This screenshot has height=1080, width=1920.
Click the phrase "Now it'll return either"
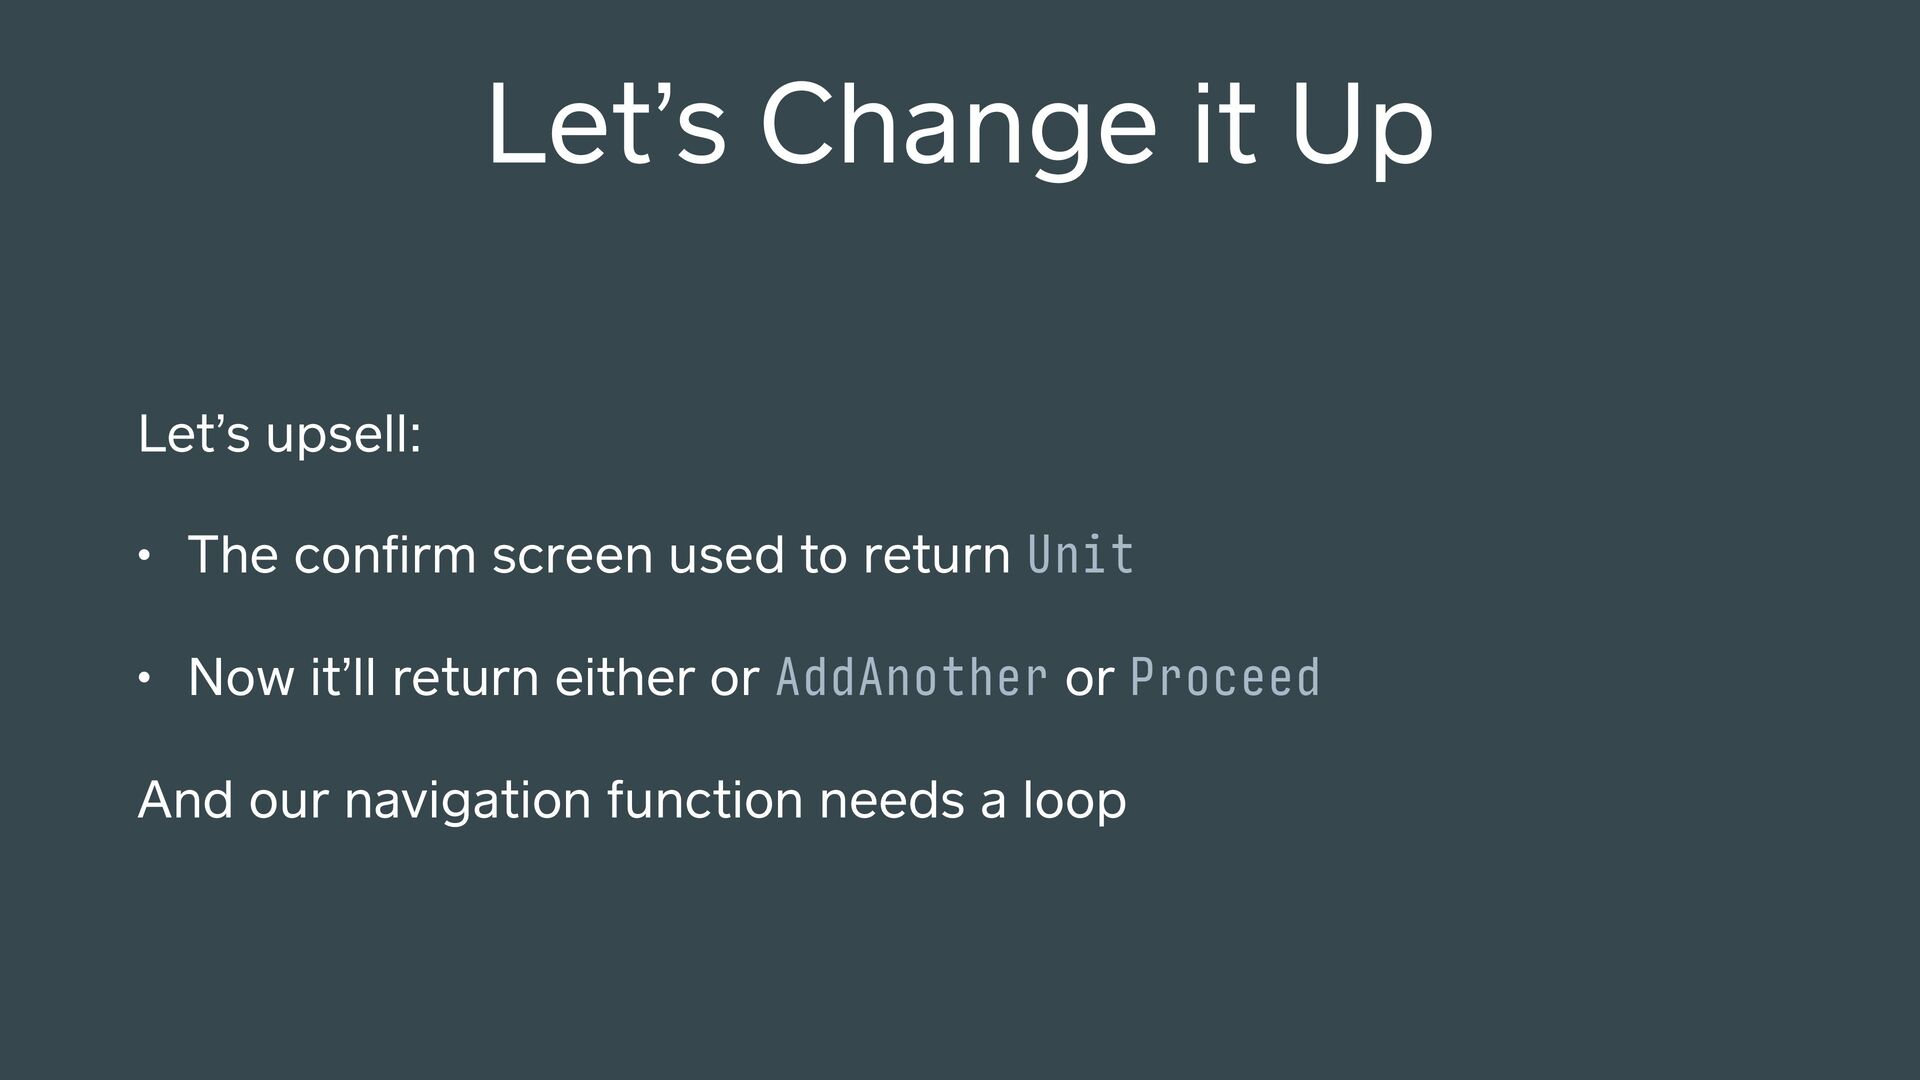pyautogui.click(x=443, y=677)
